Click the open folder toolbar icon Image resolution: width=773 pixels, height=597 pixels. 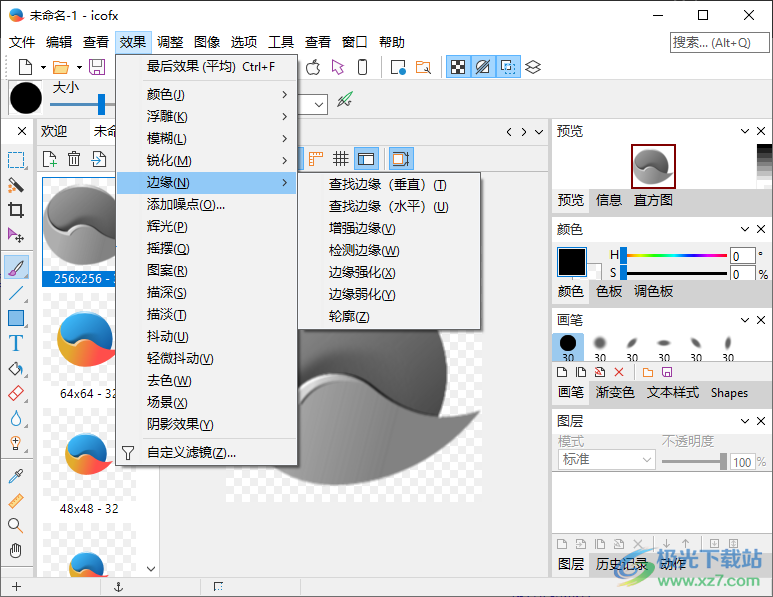tap(61, 67)
